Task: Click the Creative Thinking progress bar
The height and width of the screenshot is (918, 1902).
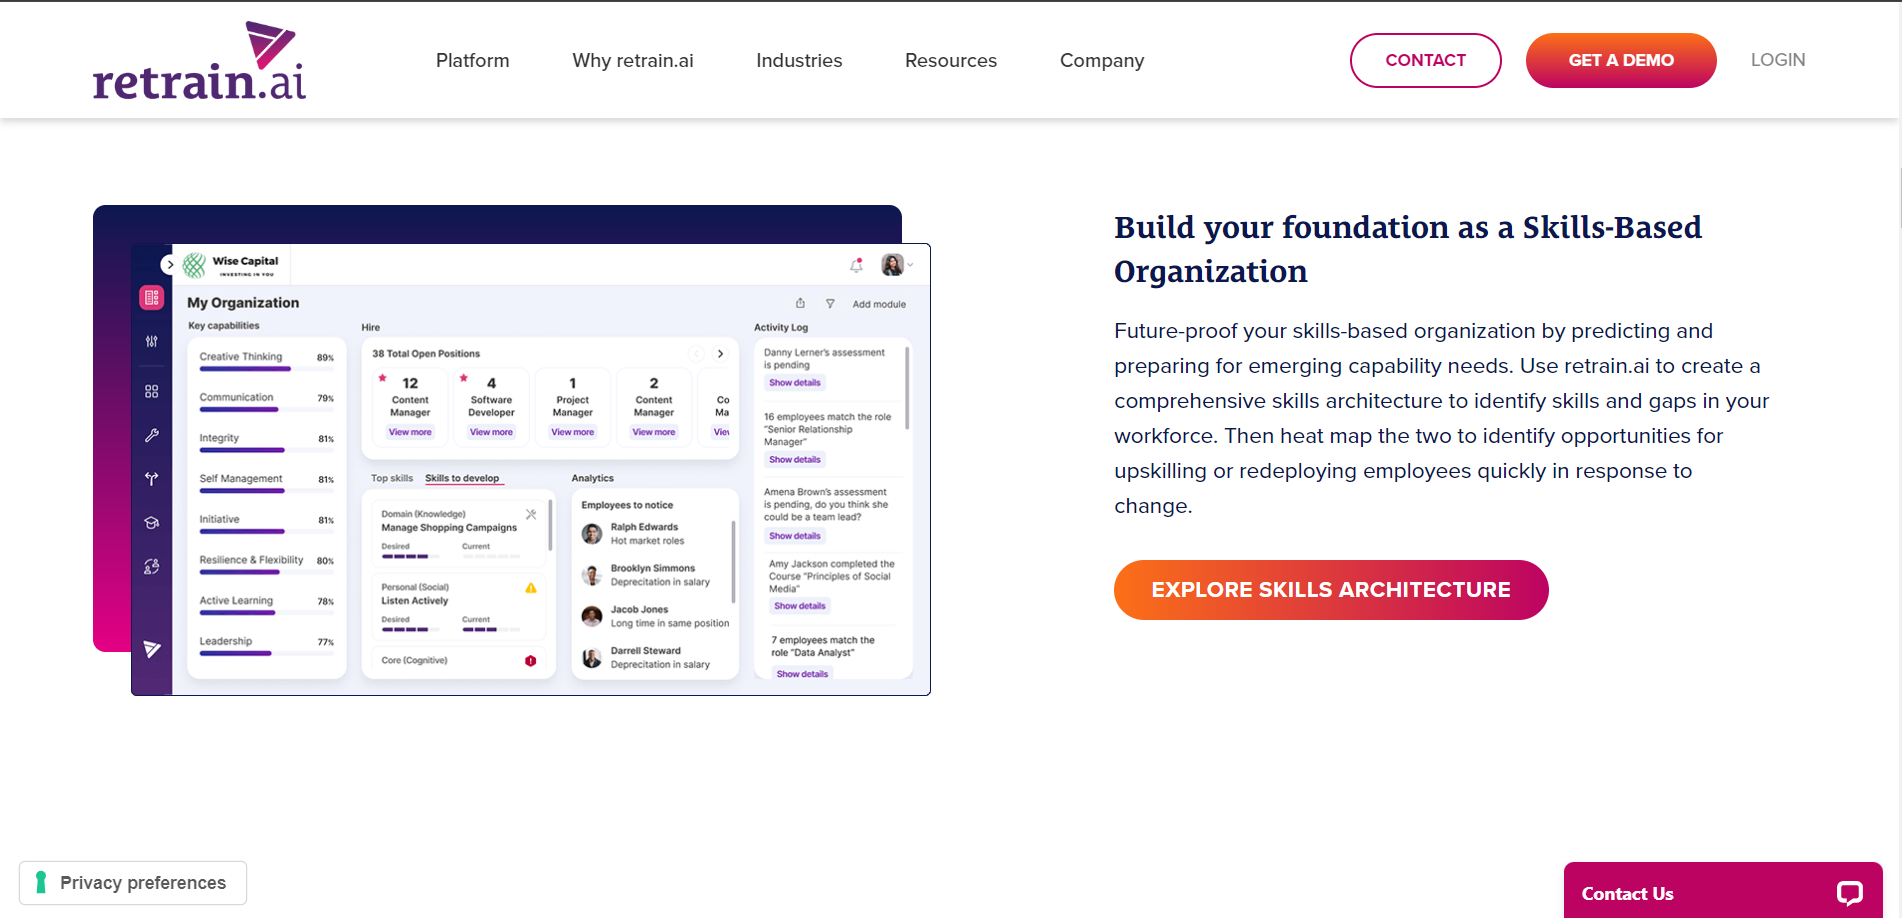Action: coord(266,369)
